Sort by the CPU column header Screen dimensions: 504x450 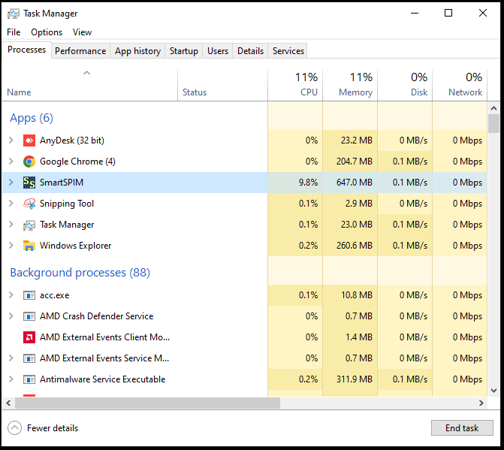coord(295,85)
